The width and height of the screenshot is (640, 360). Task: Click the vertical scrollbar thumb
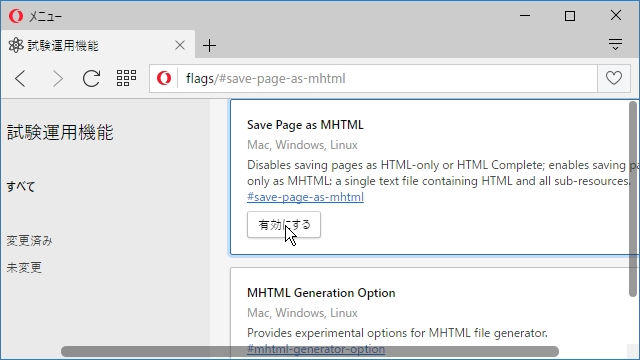pyautogui.click(x=633, y=199)
